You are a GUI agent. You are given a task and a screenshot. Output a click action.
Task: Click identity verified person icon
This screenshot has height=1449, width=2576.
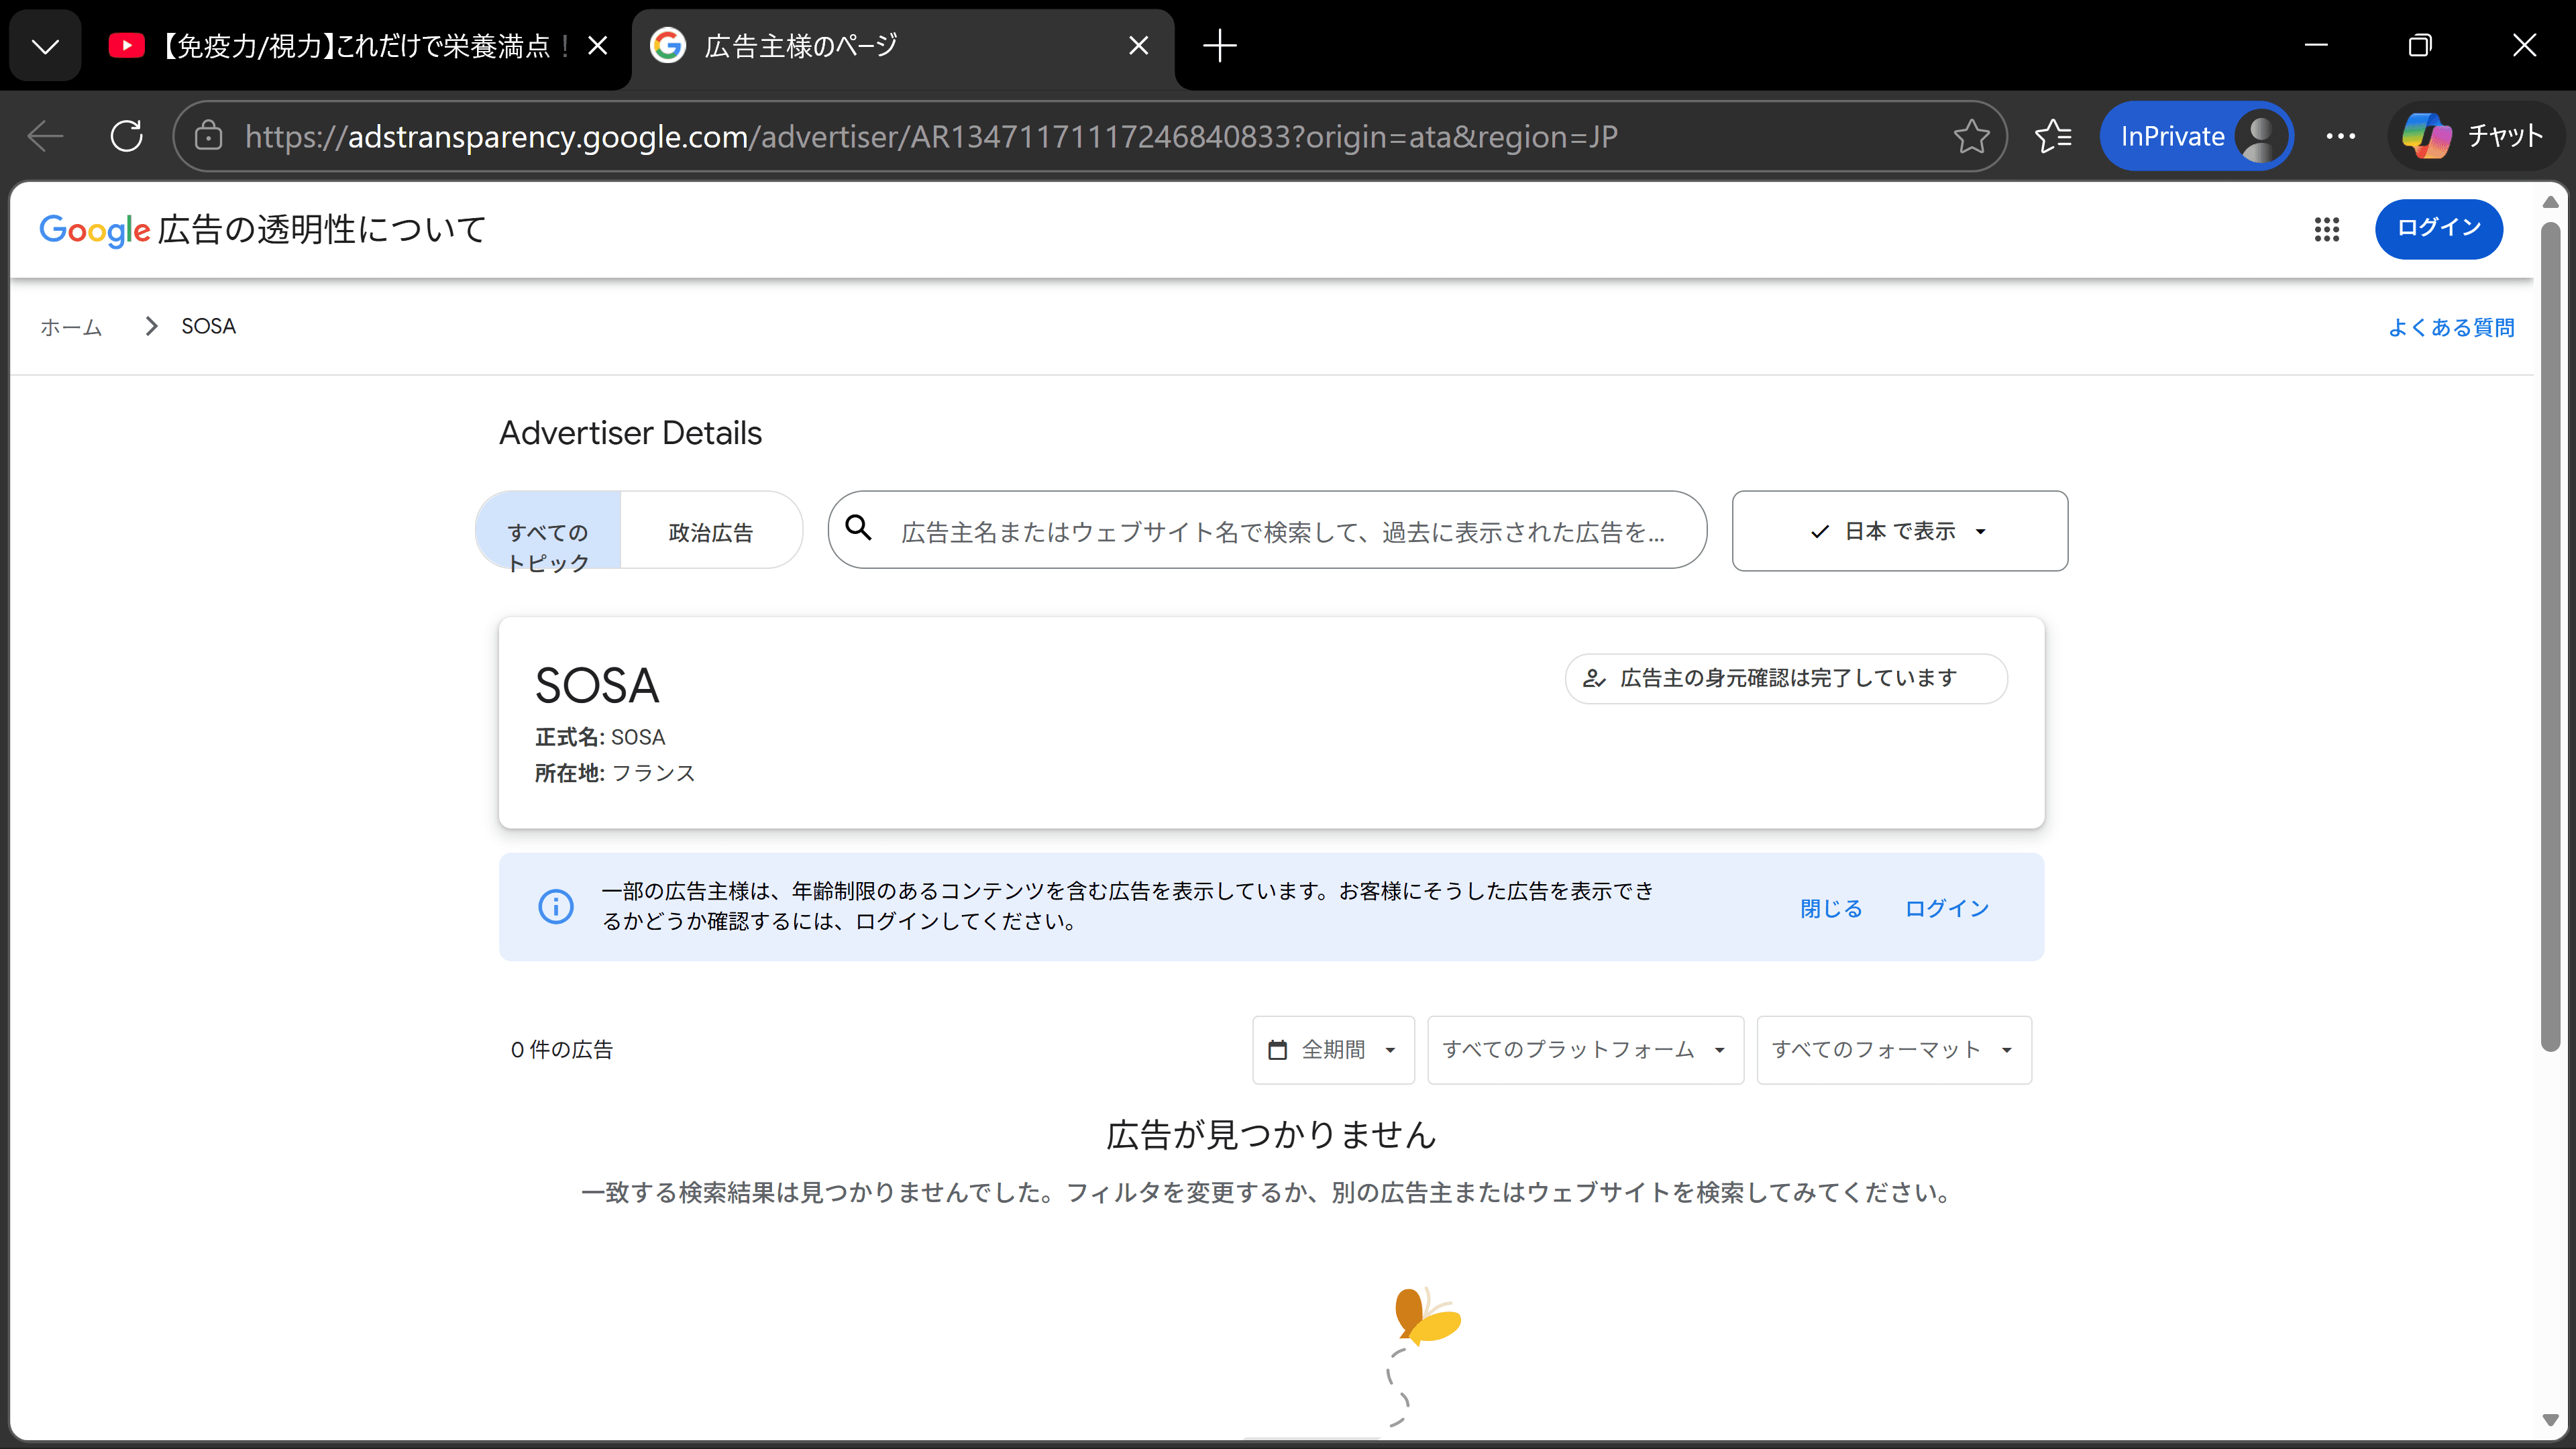point(1594,678)
